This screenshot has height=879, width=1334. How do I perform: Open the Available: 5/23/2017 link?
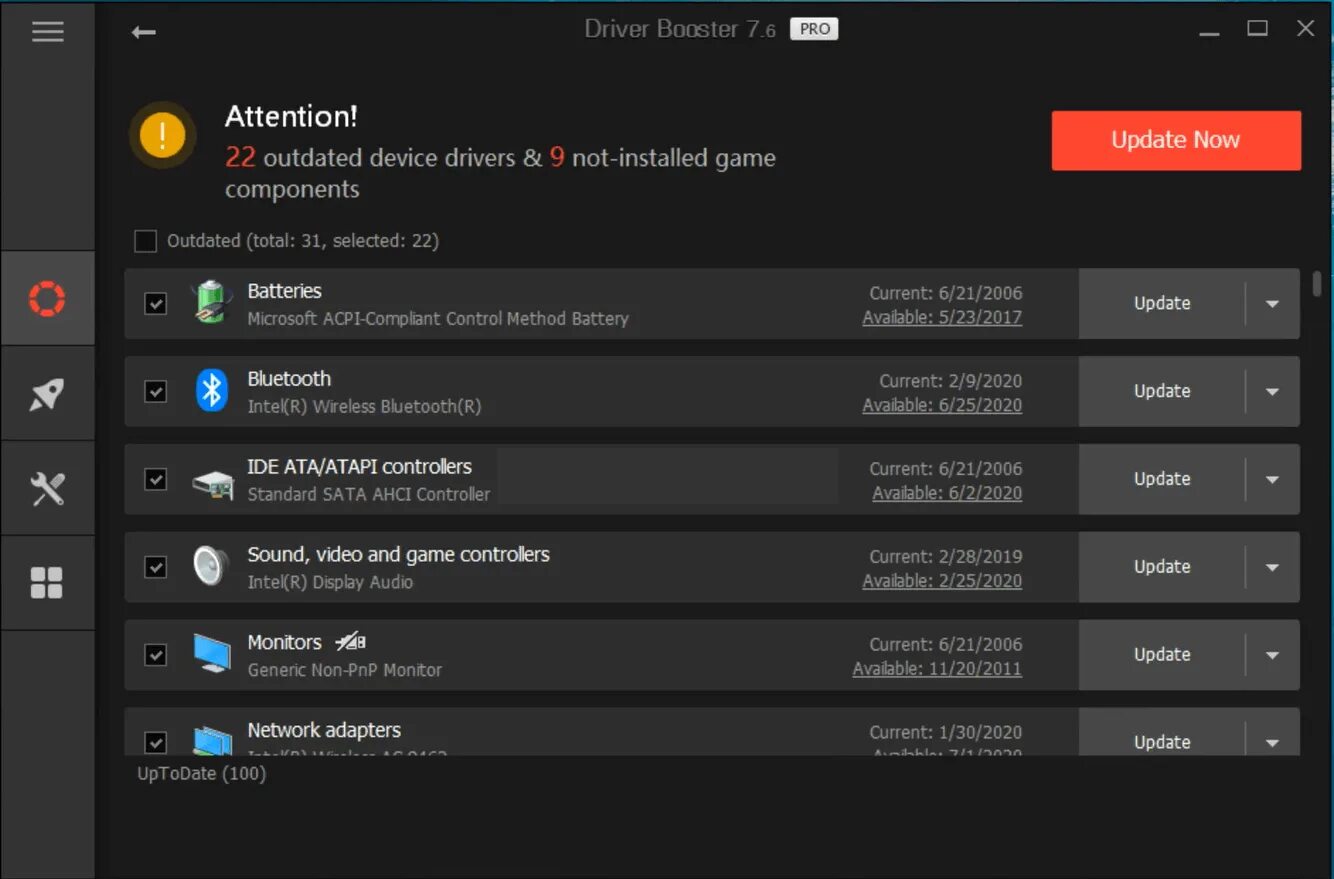[x=942, y=318]
